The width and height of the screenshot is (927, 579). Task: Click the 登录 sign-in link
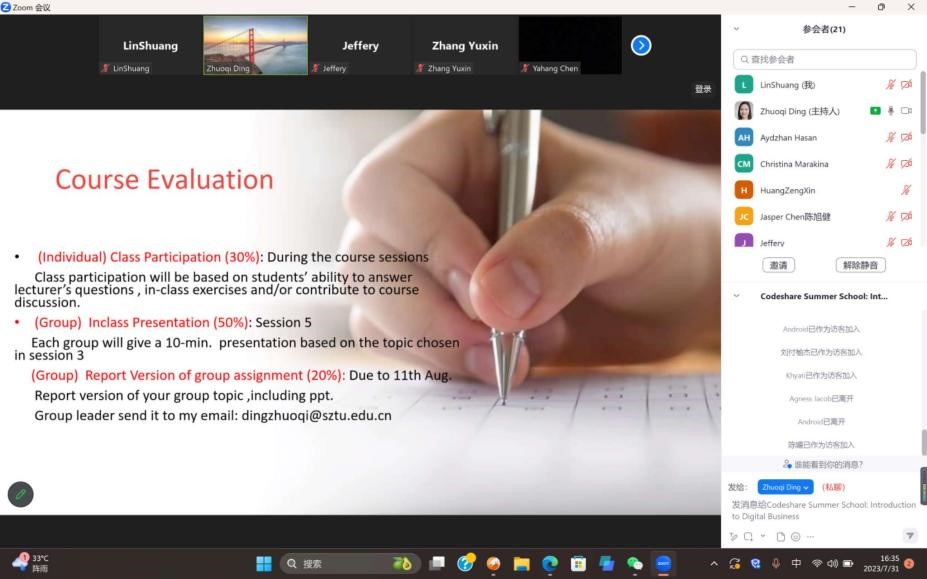point(703,89)
